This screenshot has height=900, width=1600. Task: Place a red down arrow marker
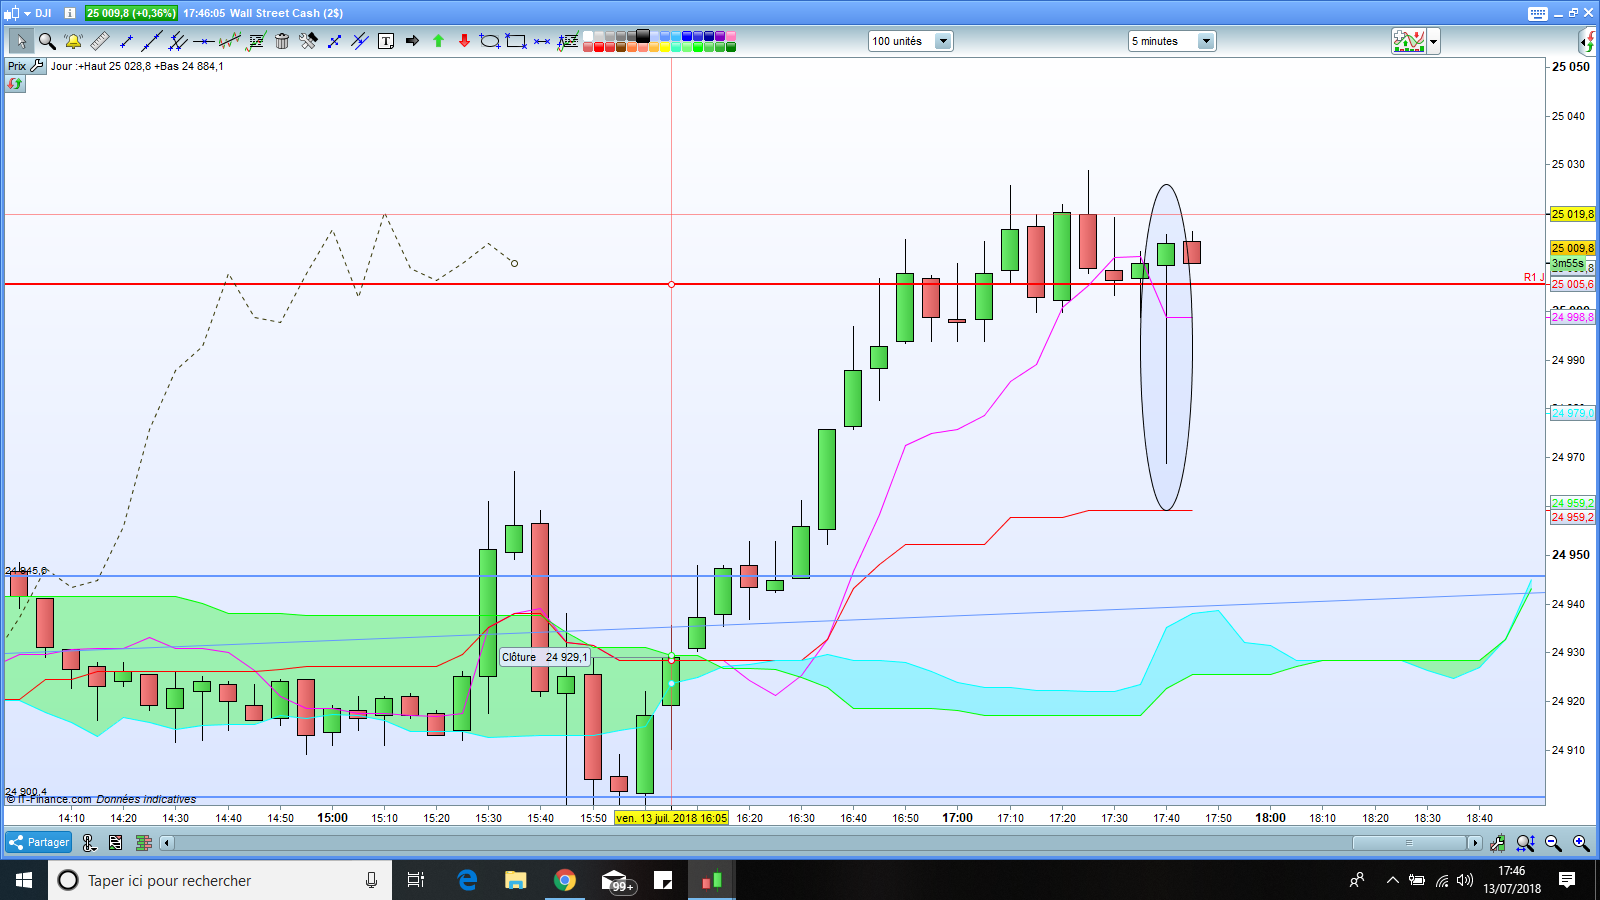pyautogui.click(x=464, y=41)
